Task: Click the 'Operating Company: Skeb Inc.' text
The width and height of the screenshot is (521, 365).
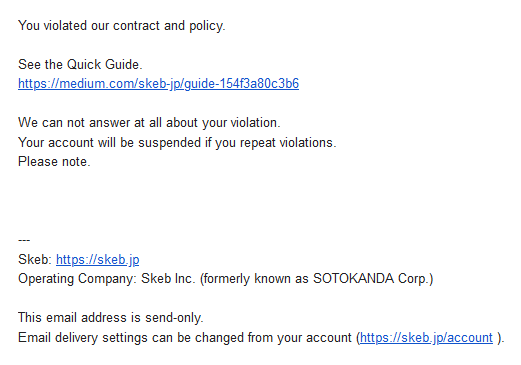Action: (106, 279)
